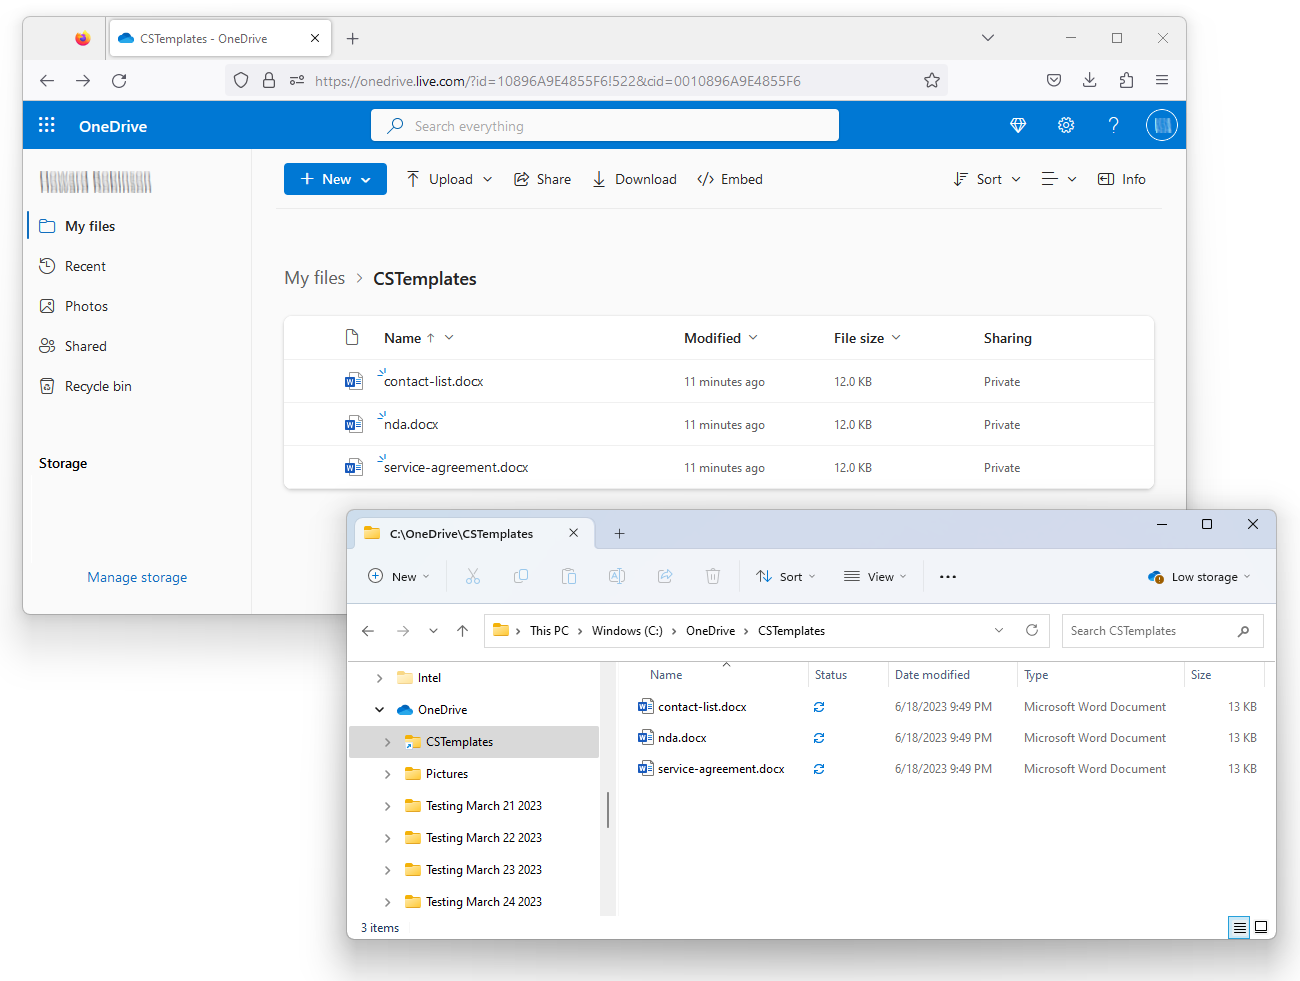Open the OneDrive app launcher grid
The image size is (1300, 981).
[x=47, y=125]
